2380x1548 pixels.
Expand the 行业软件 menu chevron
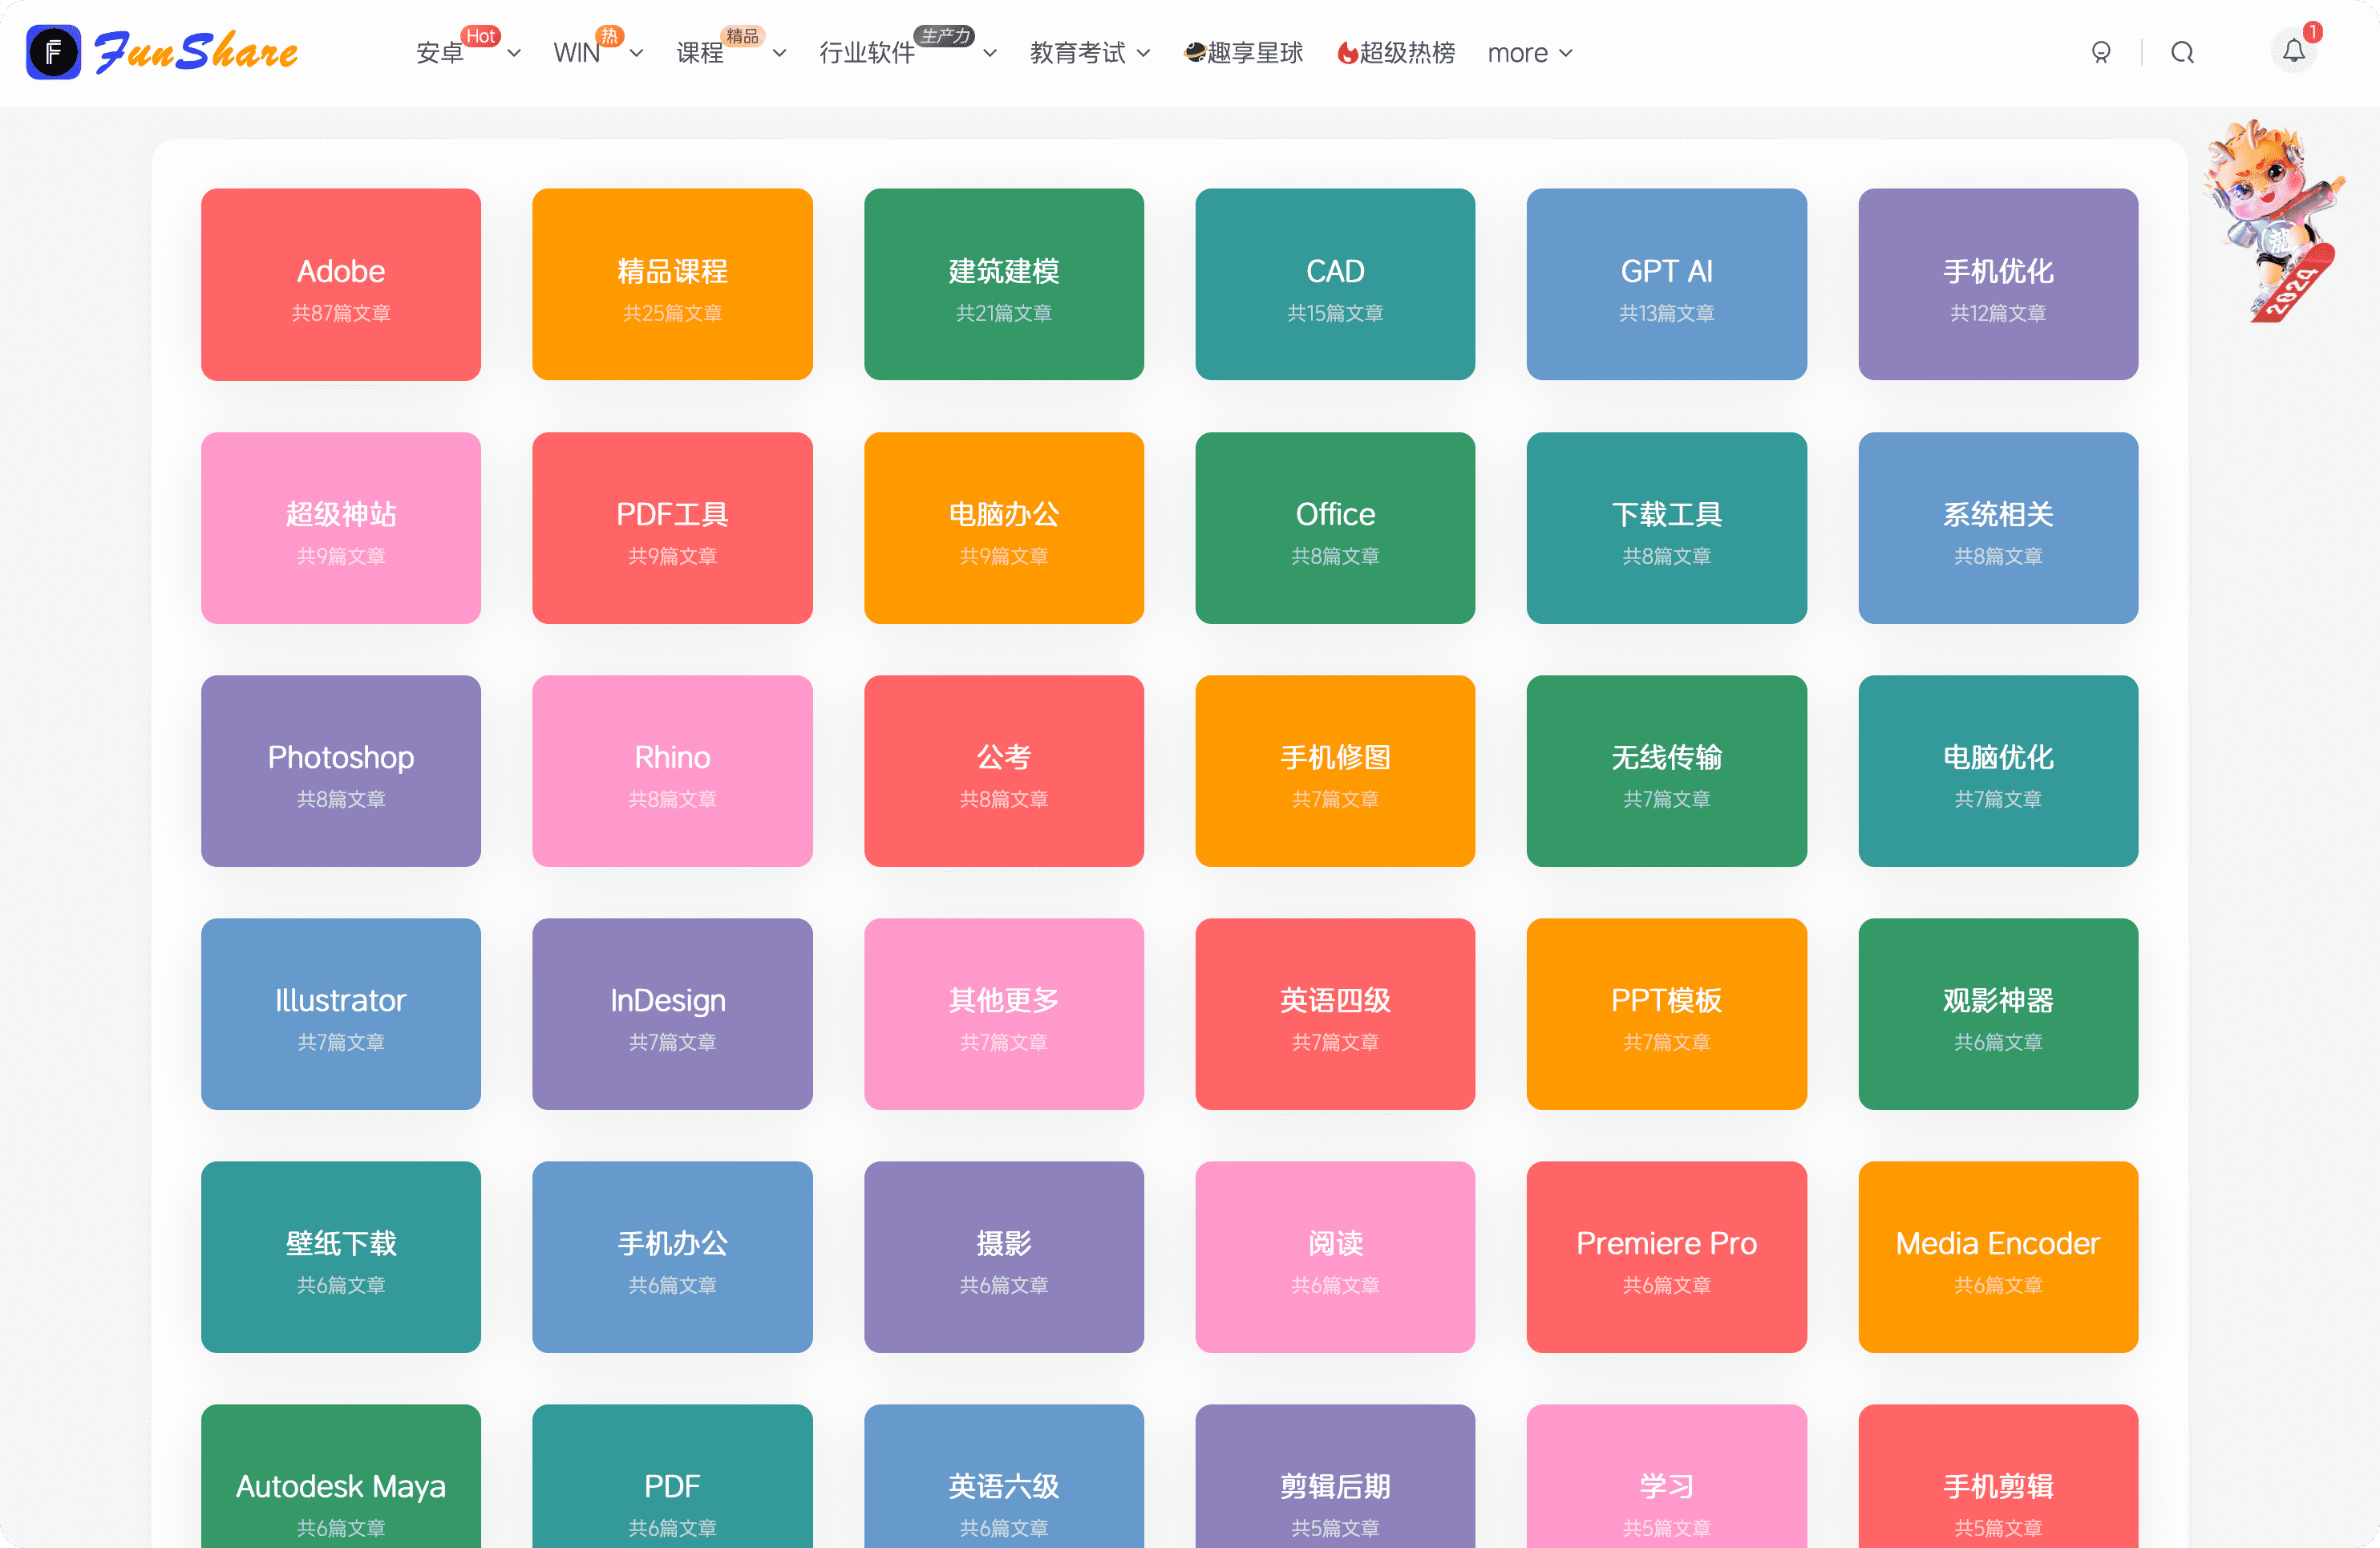click(x=990, y=53)
